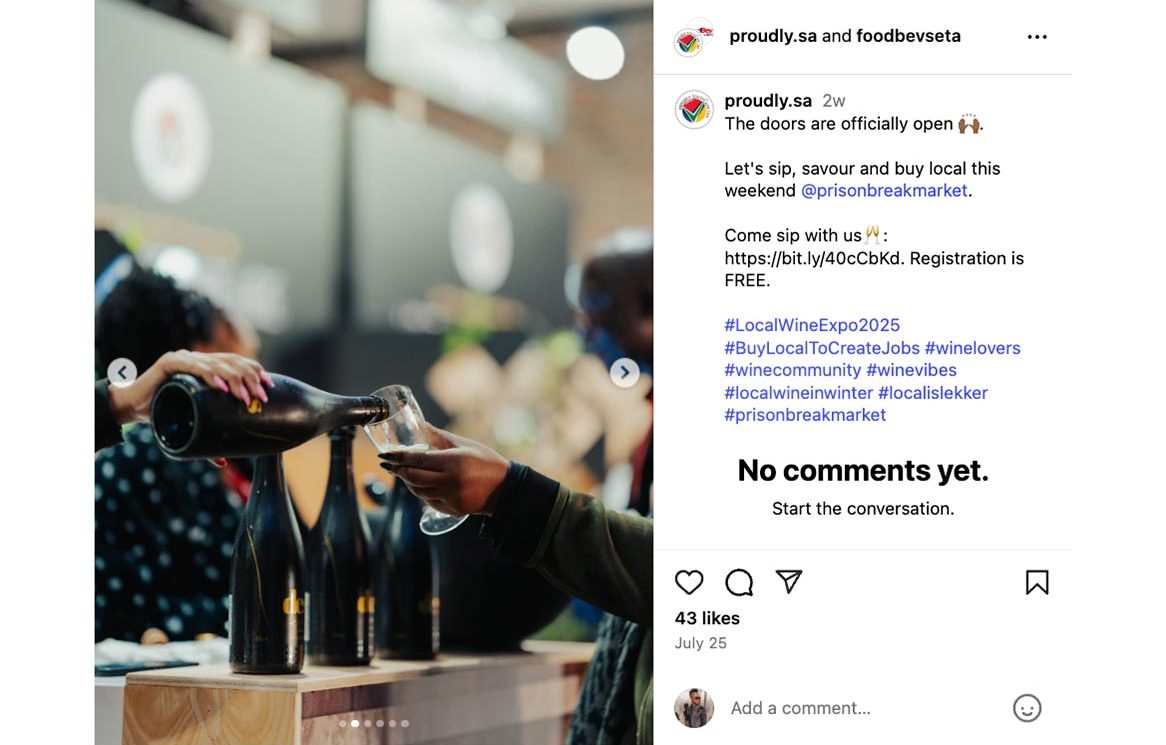Save post with bookmark icon
The image size is (1166, 745).
(1037, 582)
